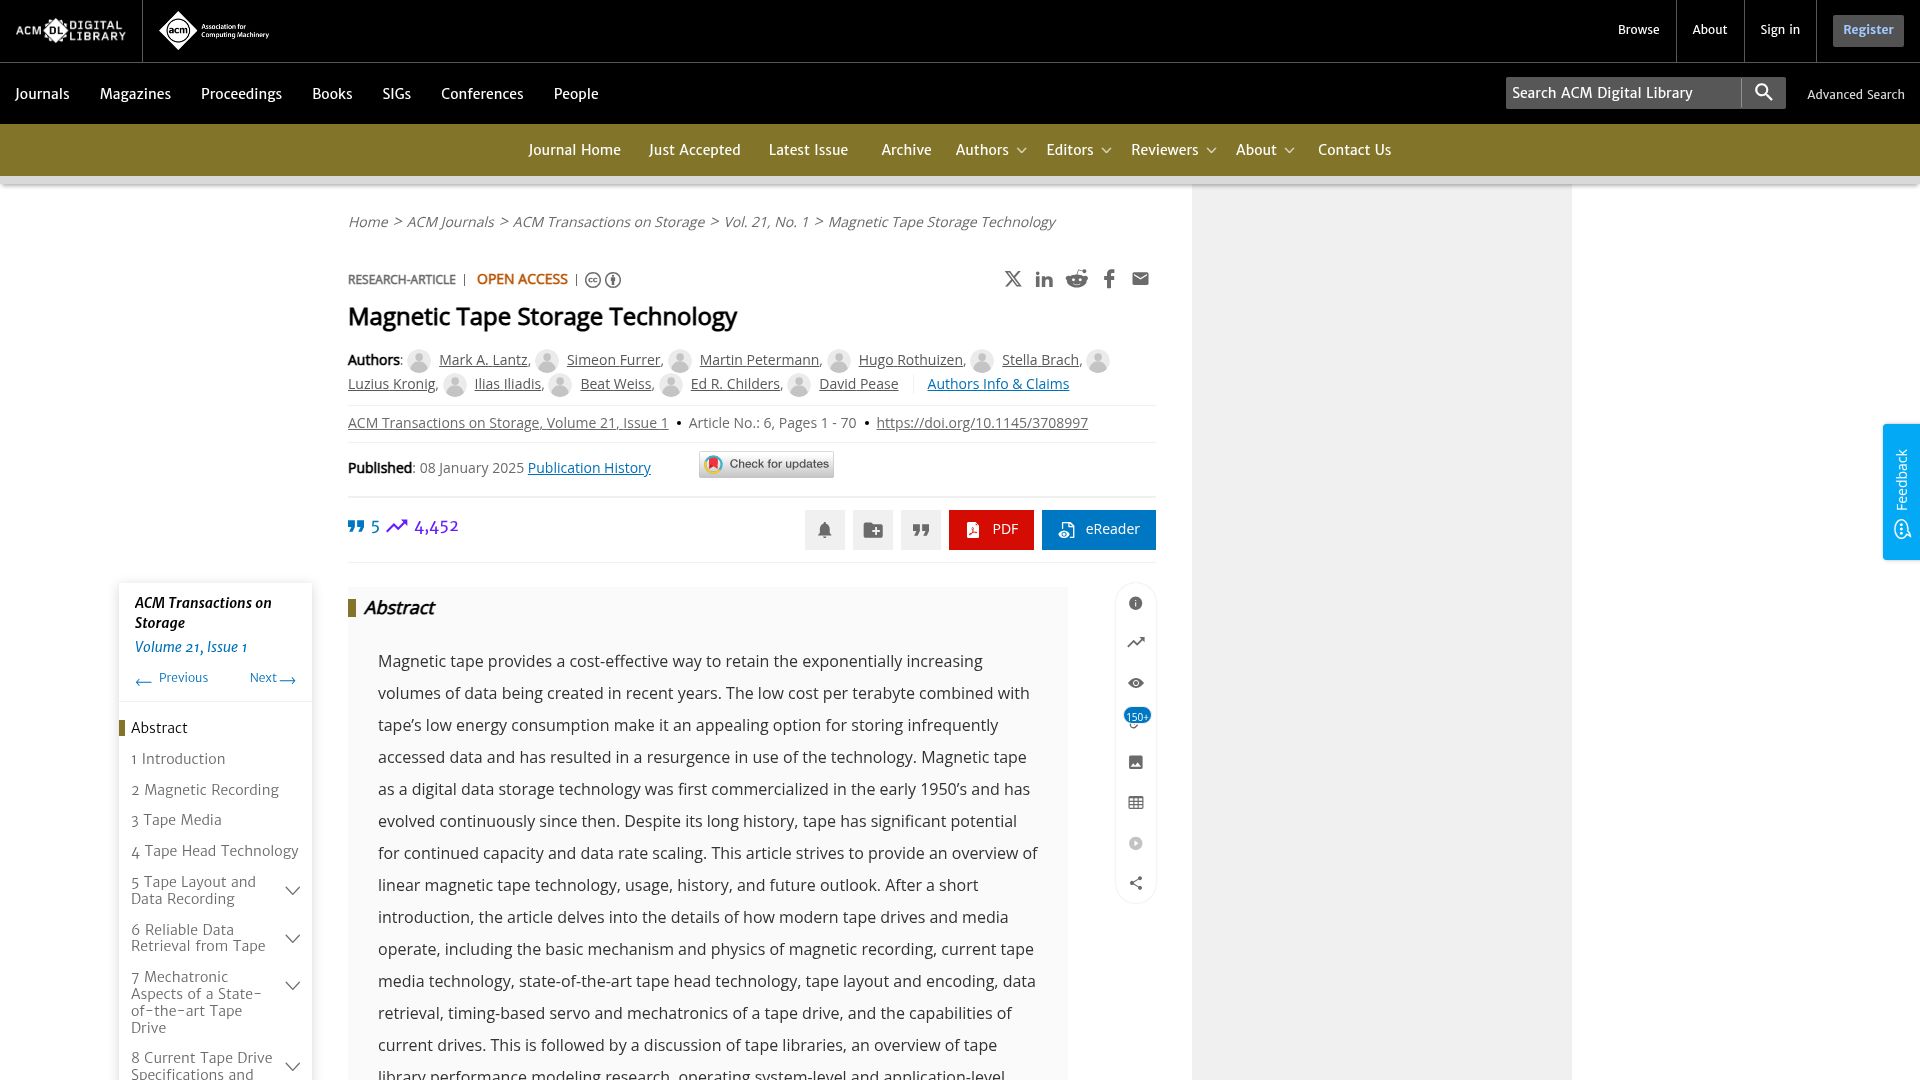Click the ACM Digital Library logo
The width and height of the screenshot is (1920, 1080).
(71, 31)
